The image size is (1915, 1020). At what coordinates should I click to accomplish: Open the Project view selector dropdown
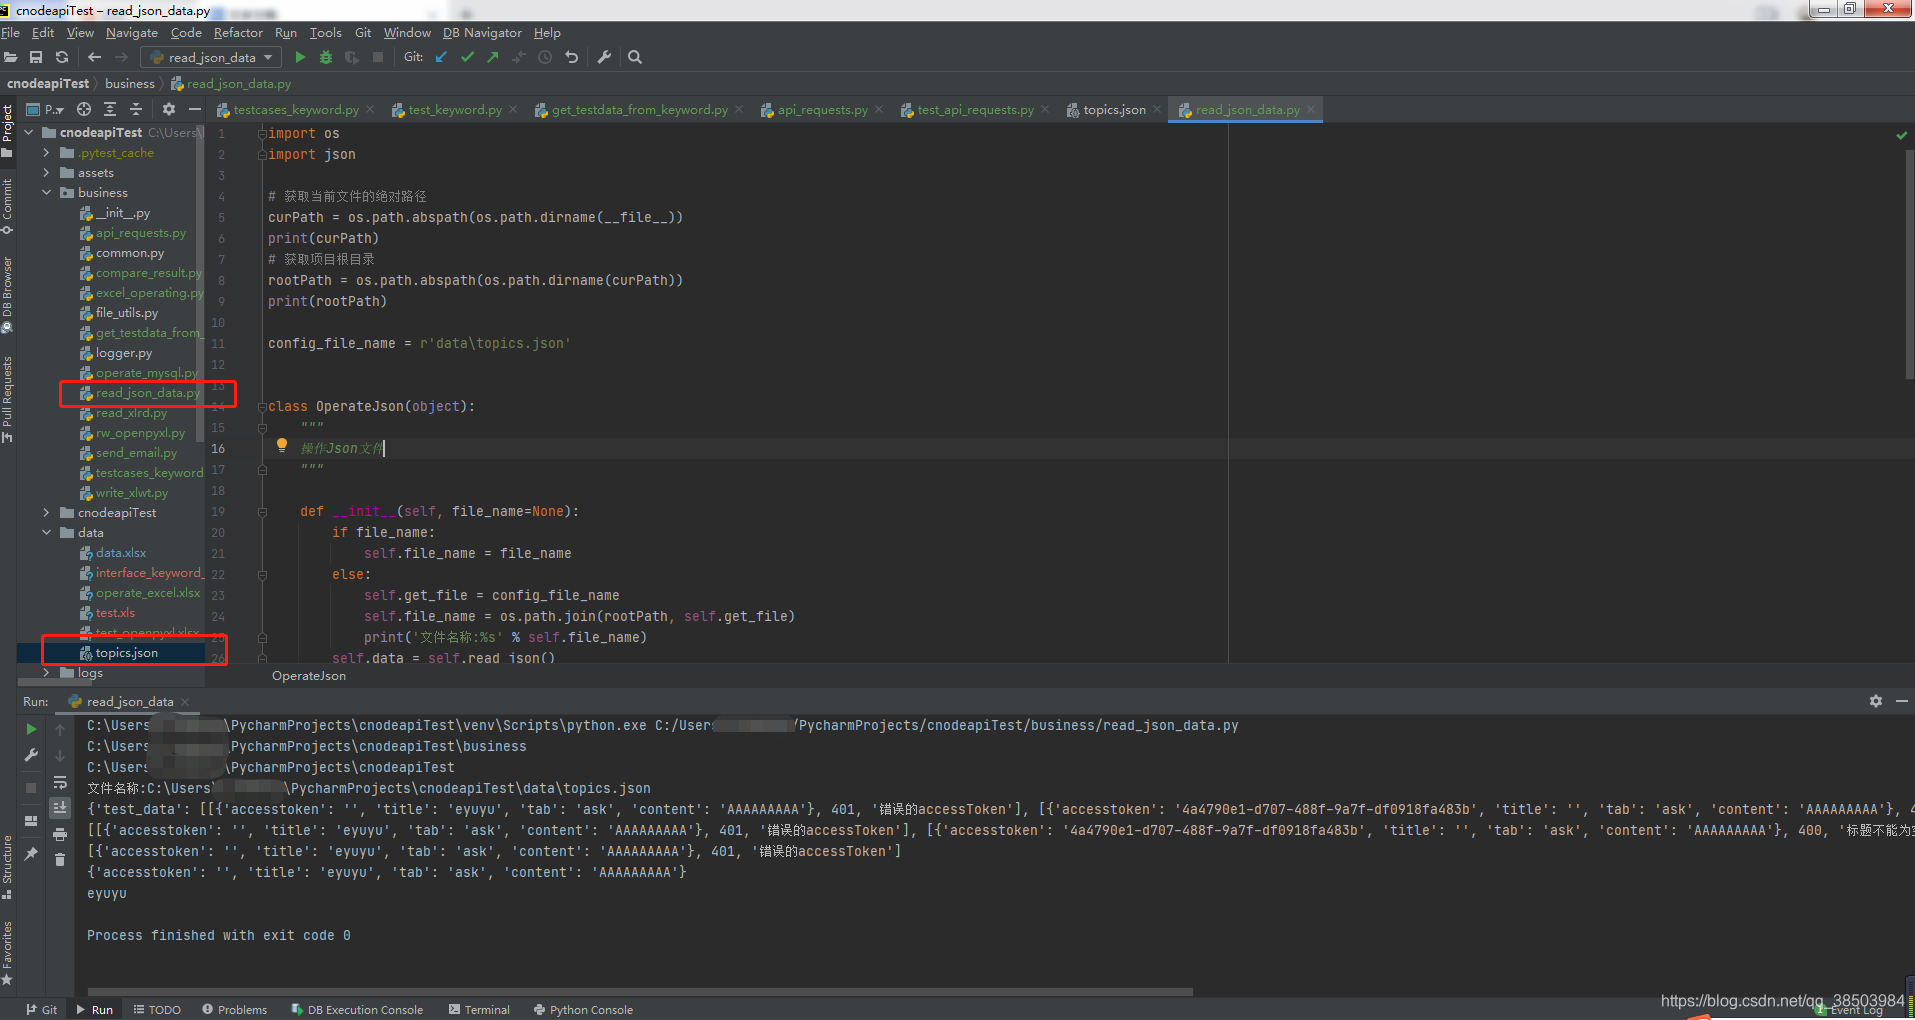(45, 109)
